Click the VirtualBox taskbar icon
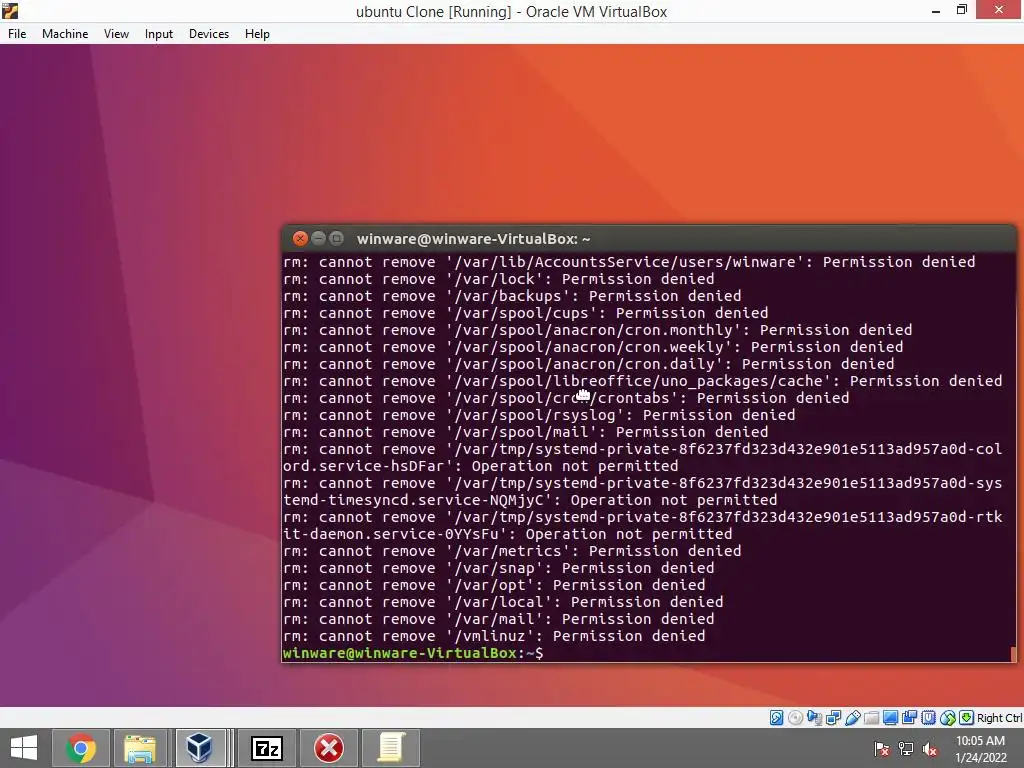Image resolution: width=1024 pixels, height=768 pixels. [x=199, y=748]
